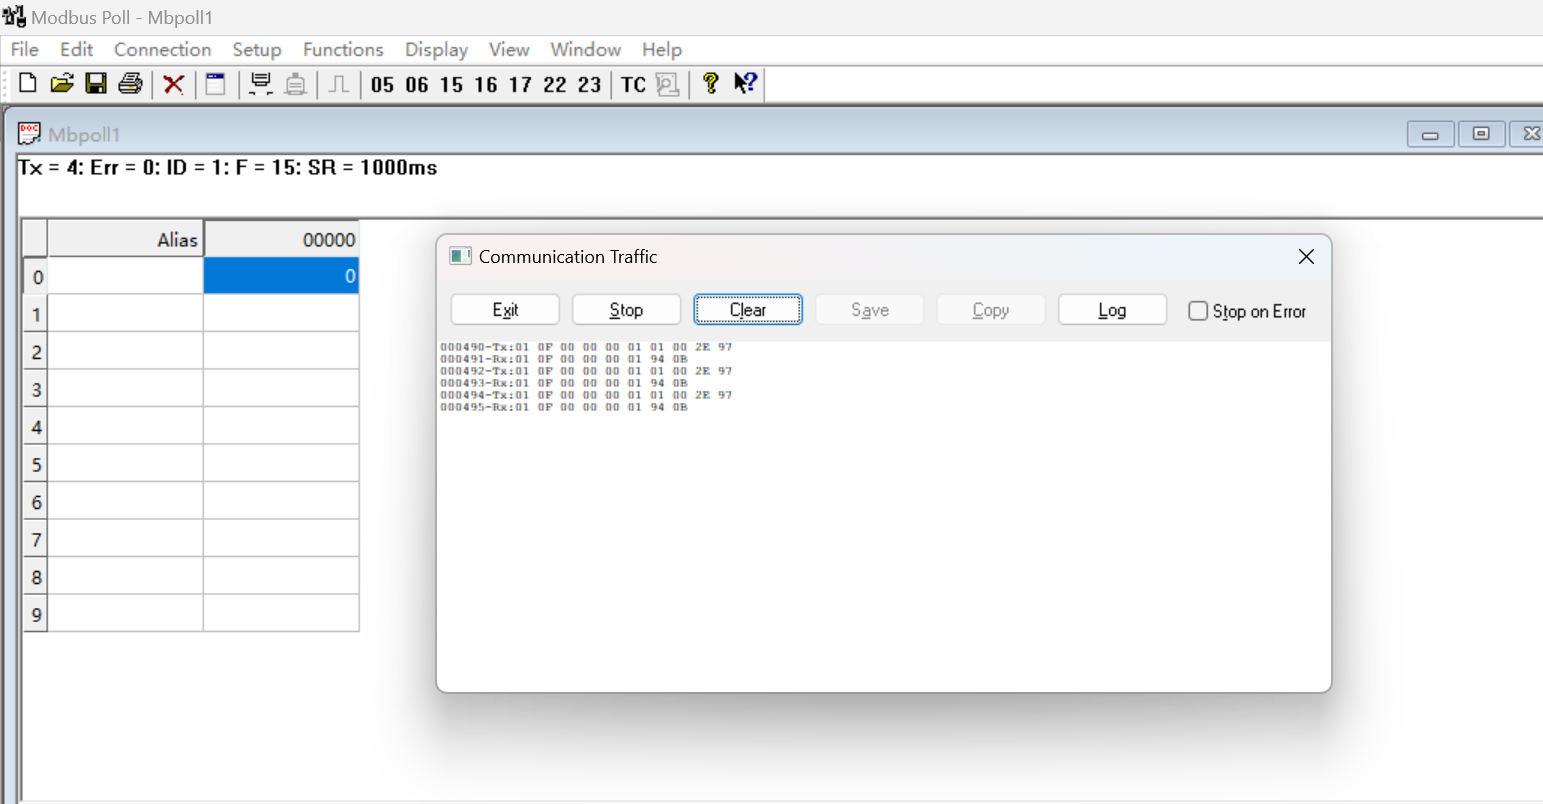Open the Functions menu
This screenshot has height=804, width=1543.
[x=343, y=50]
